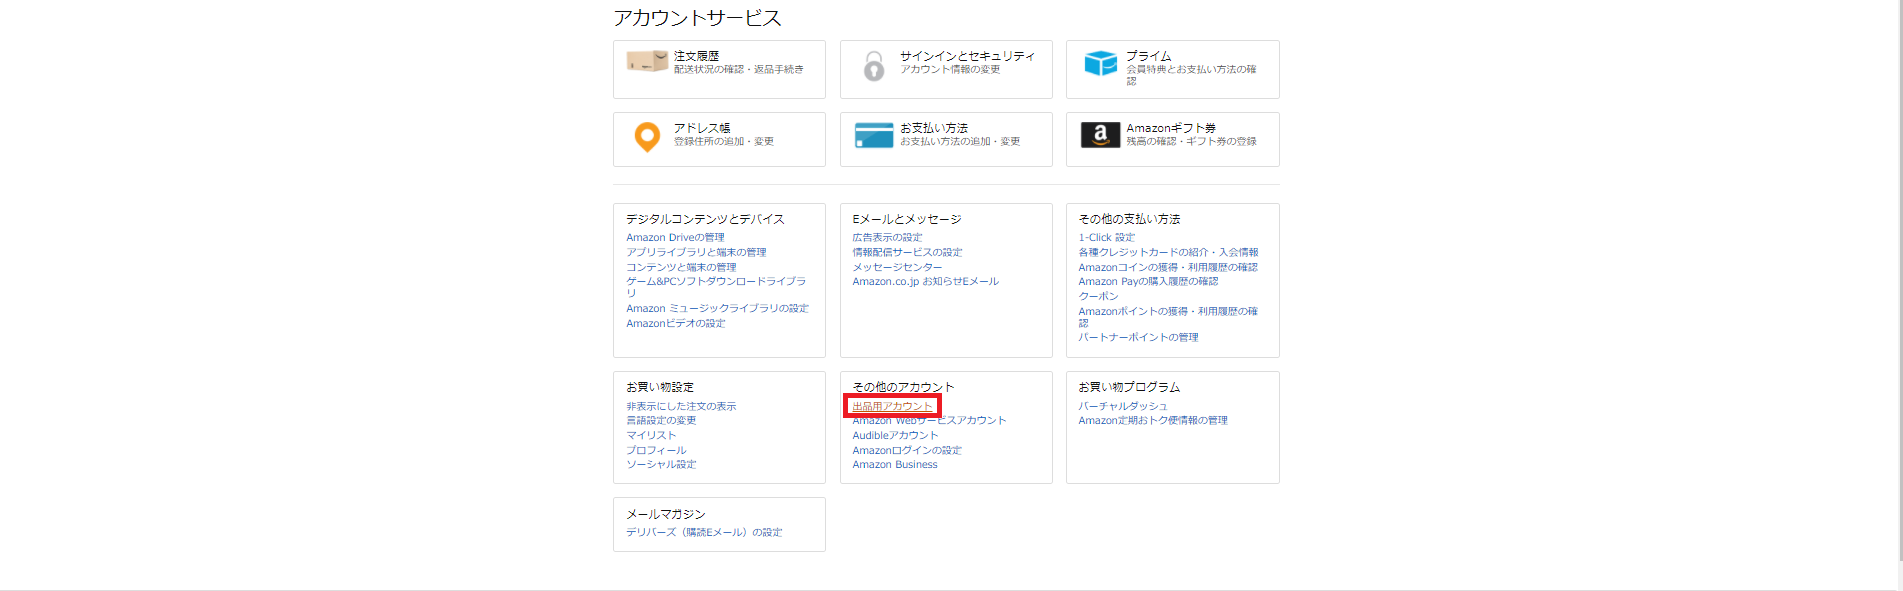
Task: Open the Amazon Driveの管理 link
Action: pos(675,238)
